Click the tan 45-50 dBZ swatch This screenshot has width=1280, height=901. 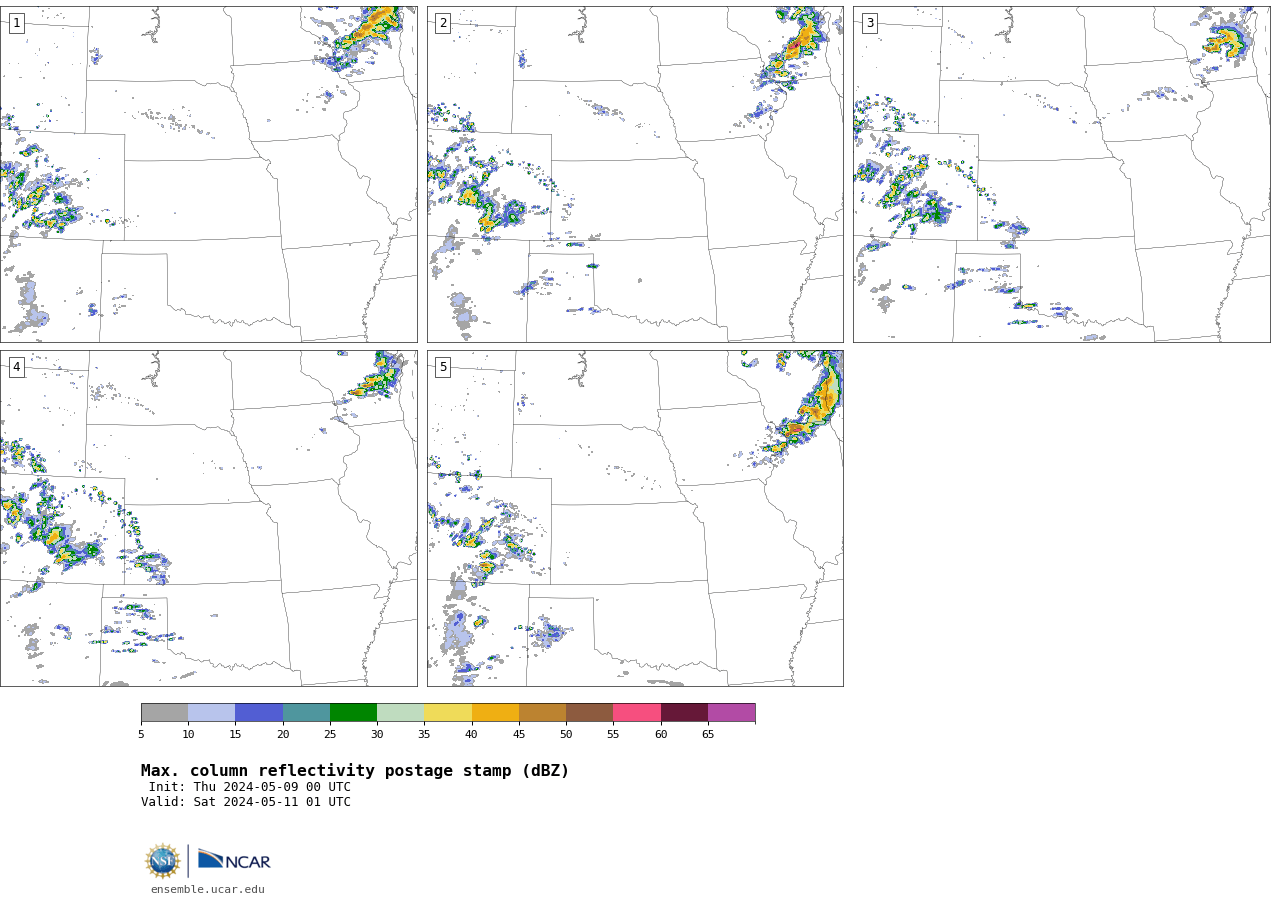[x=542, y=712]
